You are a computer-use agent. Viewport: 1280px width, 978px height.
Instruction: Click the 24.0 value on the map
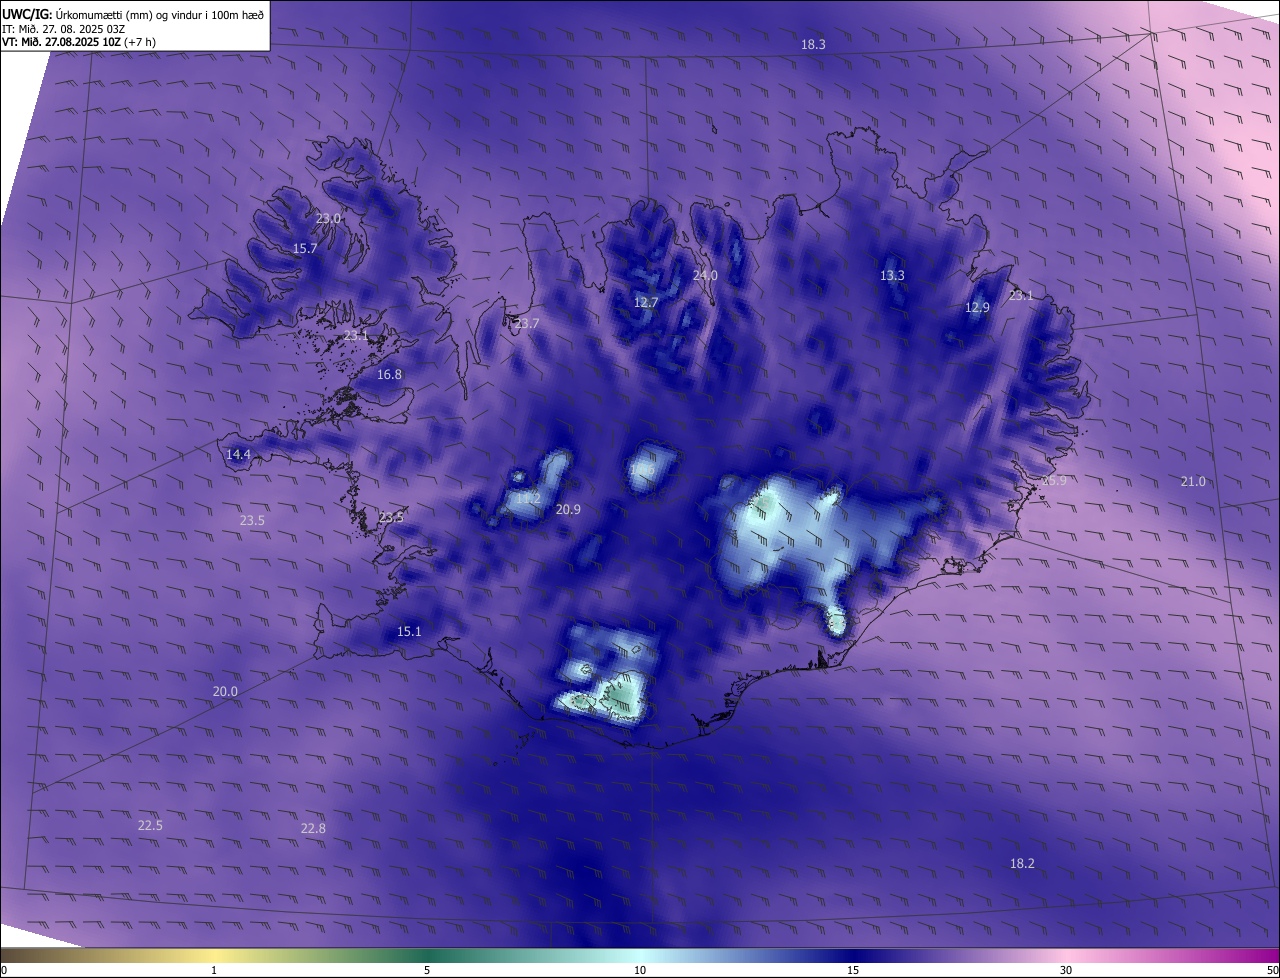705,276
